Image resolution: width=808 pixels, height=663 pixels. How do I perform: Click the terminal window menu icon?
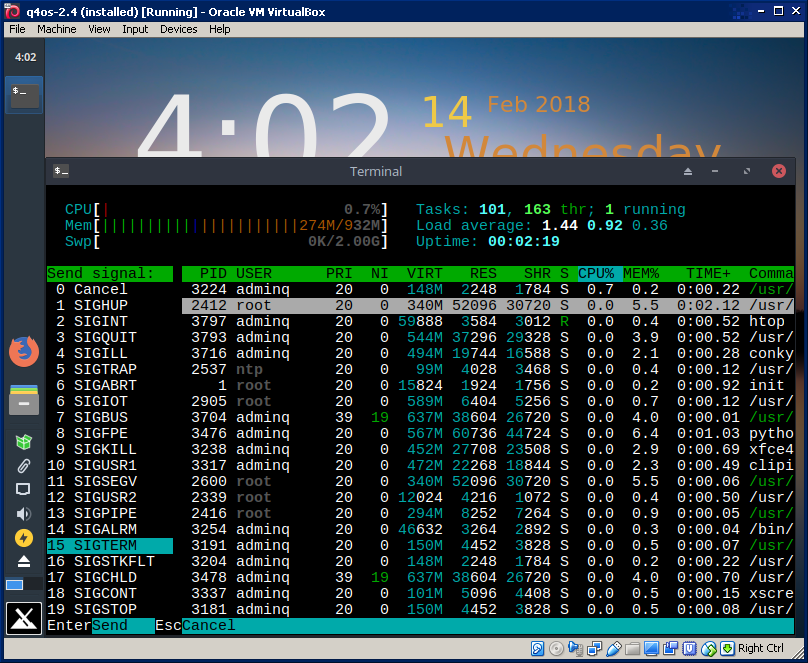[61, 171]
